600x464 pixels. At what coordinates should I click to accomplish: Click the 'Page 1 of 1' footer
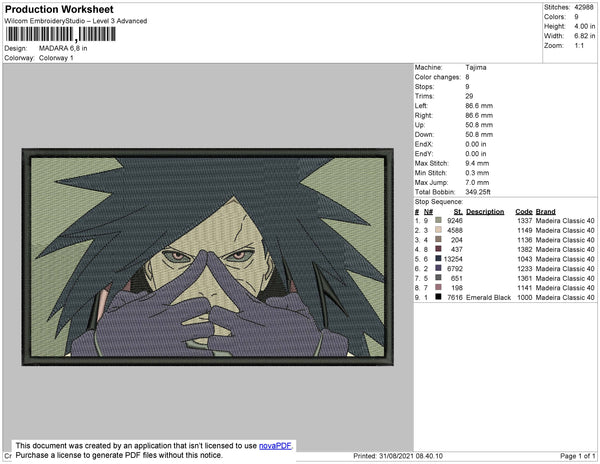coord(578,456)
